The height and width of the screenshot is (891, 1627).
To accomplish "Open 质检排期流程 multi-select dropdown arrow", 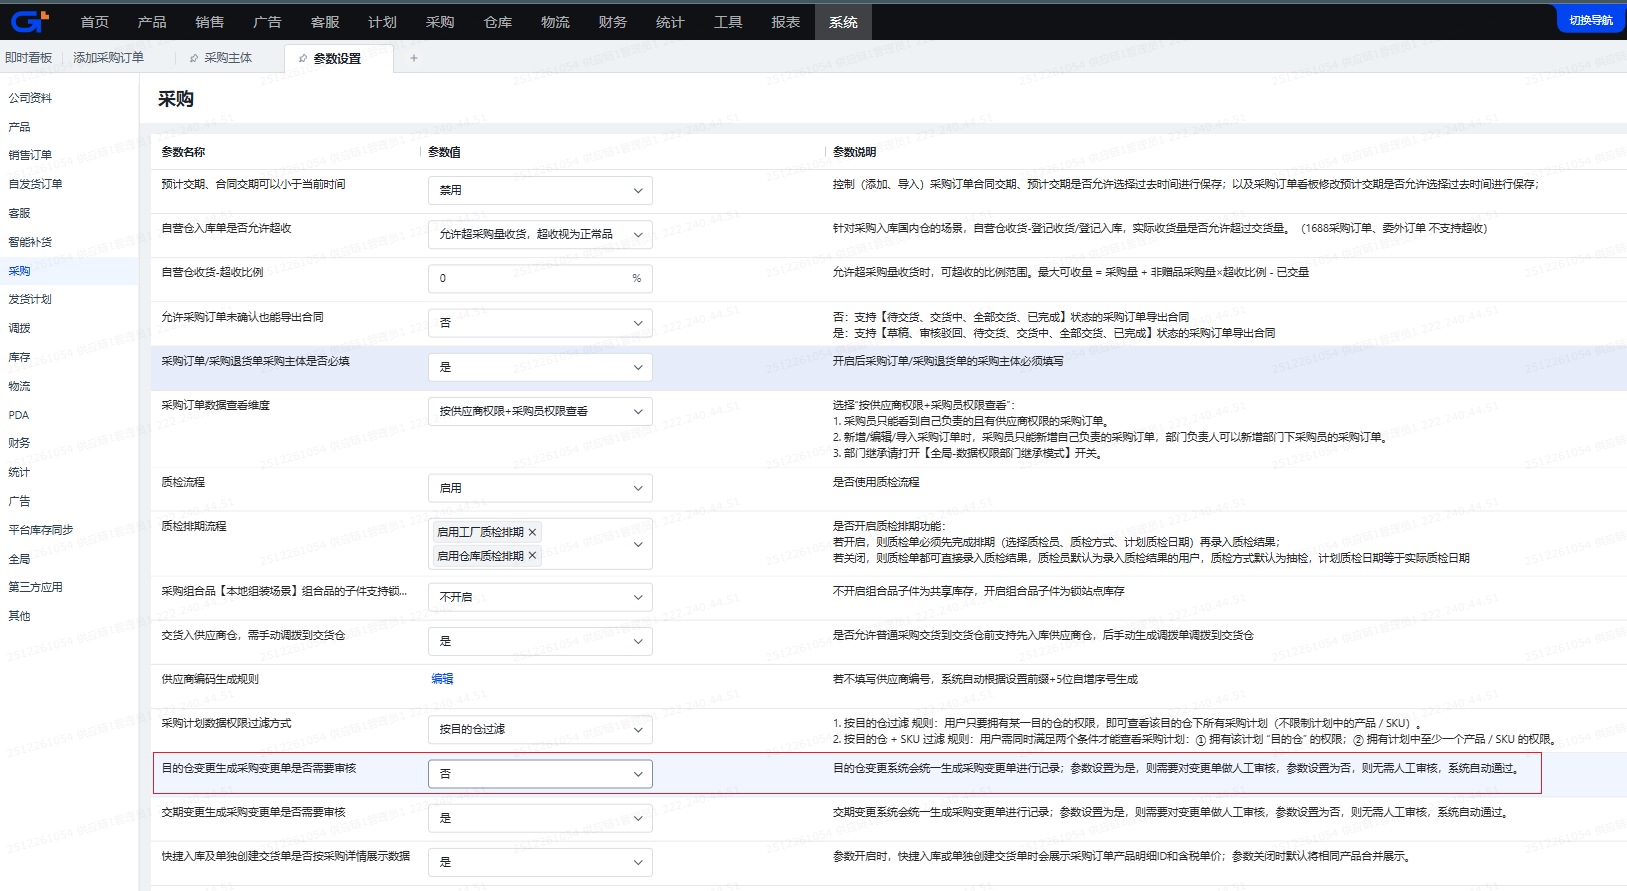I will pos(638,545).
